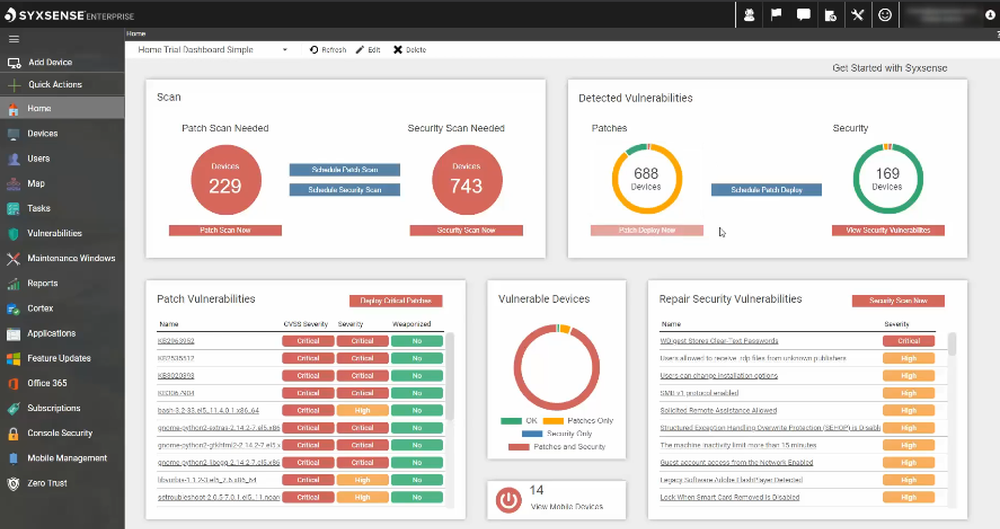Click the Vulnerable Devices donut chart
Image resolution: width=1000 pixels, height=529 pixels.
[x=557, y=367]
